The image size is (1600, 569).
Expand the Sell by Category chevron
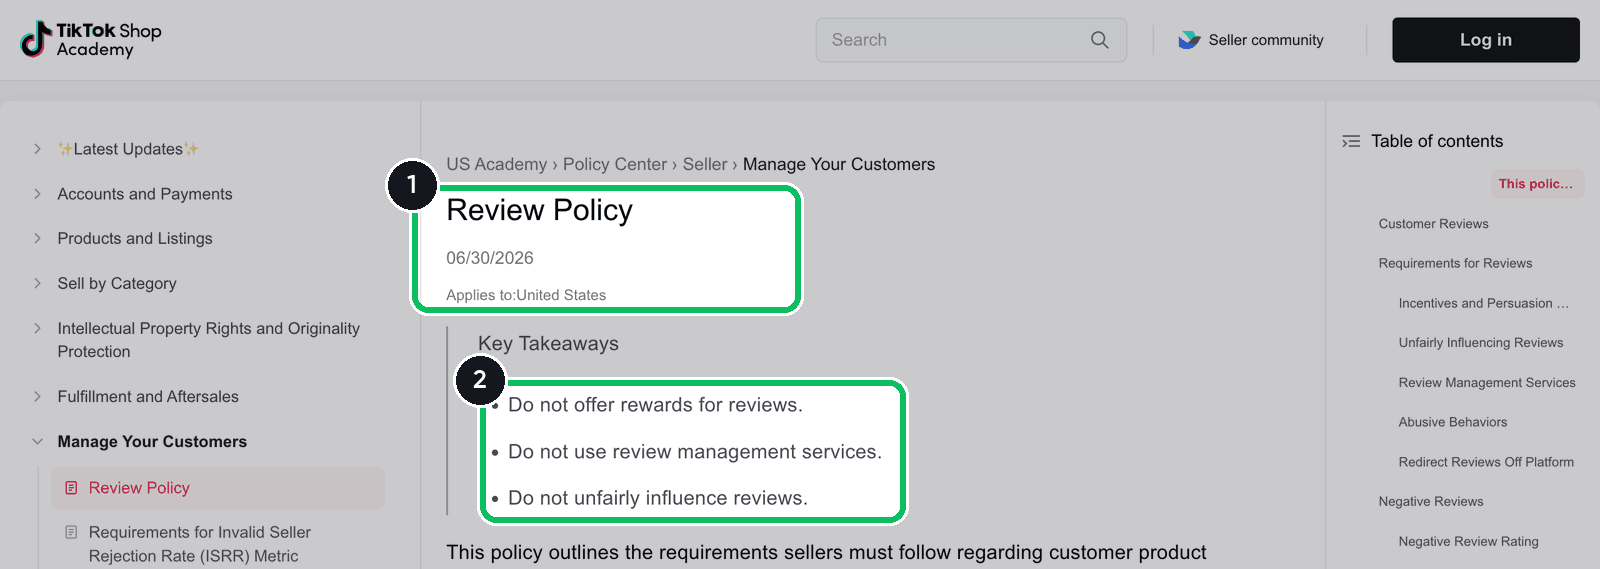coord(37,283)
